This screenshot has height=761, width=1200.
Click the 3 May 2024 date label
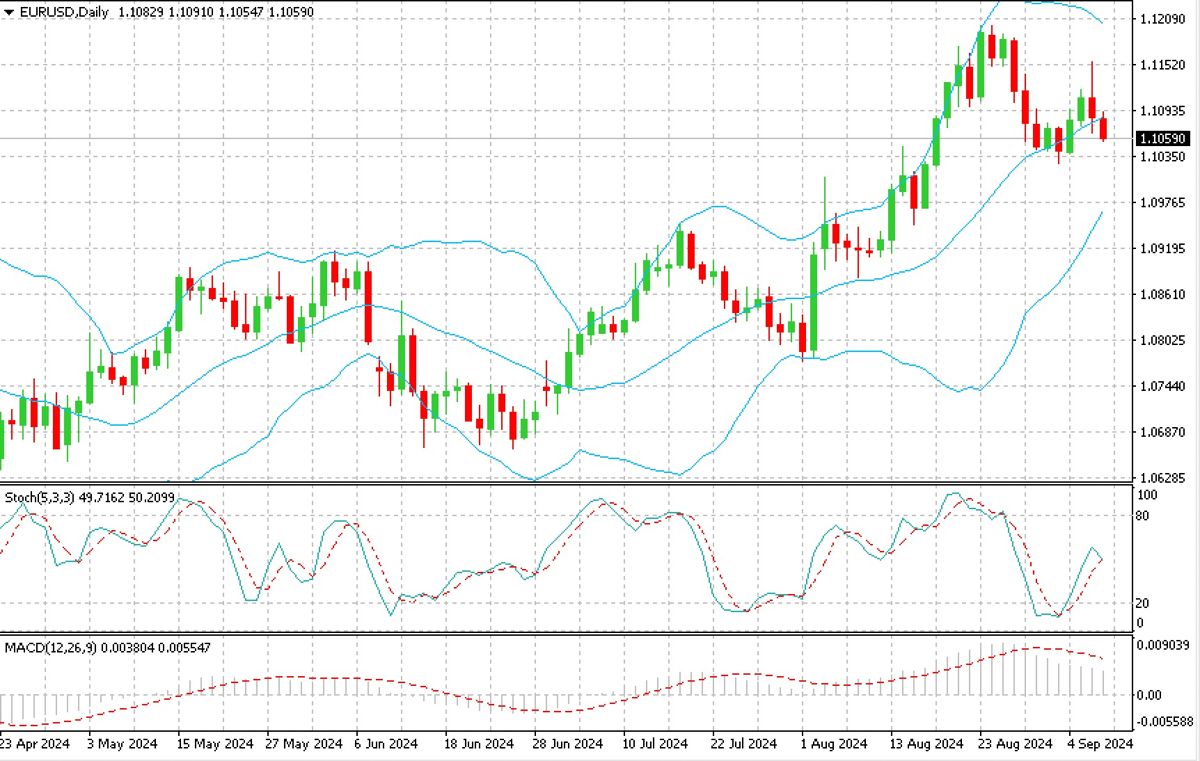click(122, 745)
